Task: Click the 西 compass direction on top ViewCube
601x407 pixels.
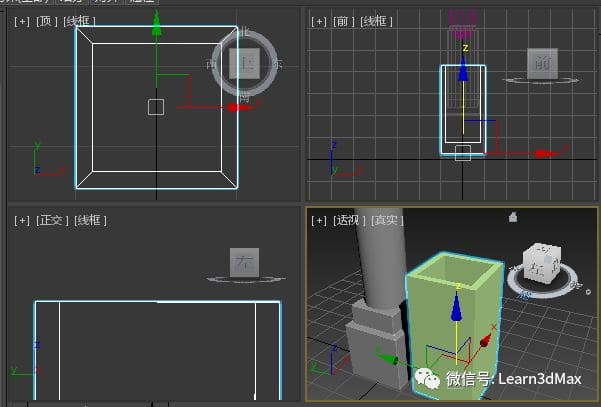Action: coord(211,64)
